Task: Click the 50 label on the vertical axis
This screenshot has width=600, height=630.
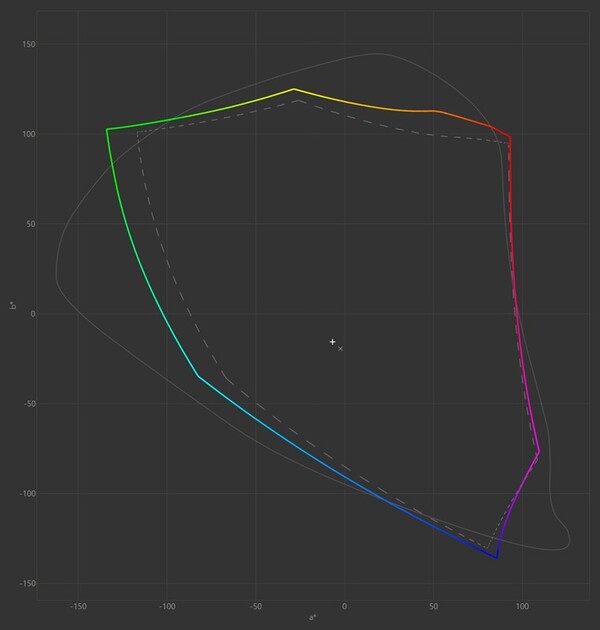Action: (x=29, y=224)
